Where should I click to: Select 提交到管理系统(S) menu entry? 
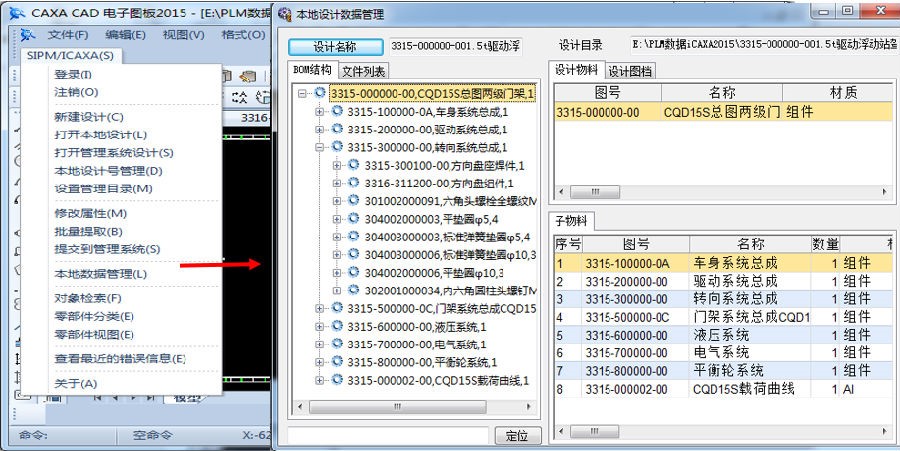click(107, 249)
